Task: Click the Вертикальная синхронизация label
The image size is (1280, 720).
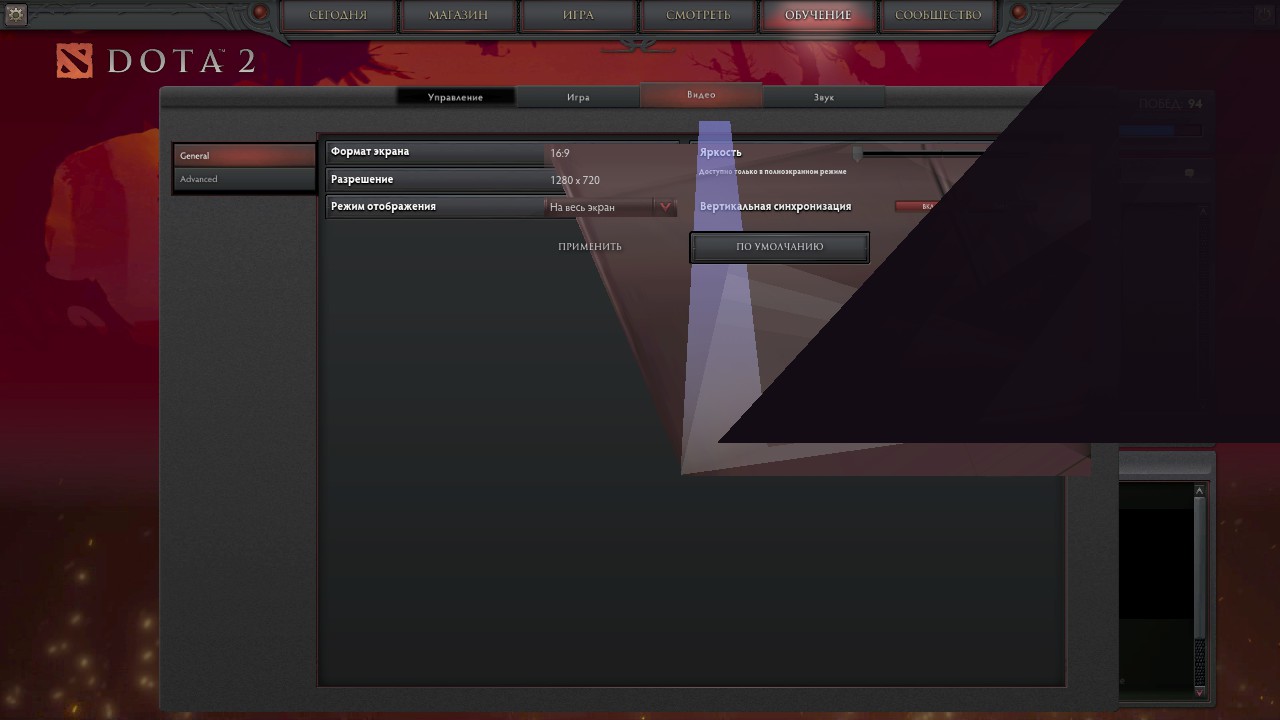Action: coord(775,206)
